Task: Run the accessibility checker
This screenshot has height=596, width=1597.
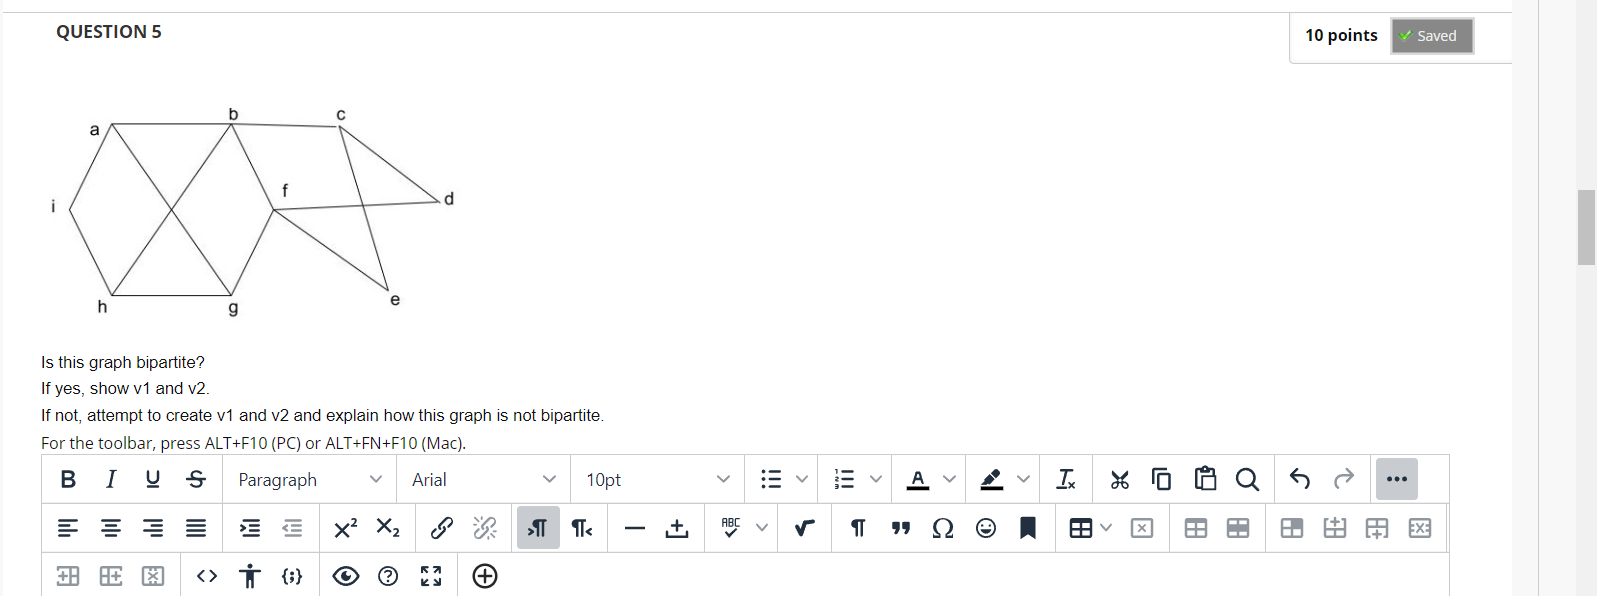Action: (x=250, y=576)
